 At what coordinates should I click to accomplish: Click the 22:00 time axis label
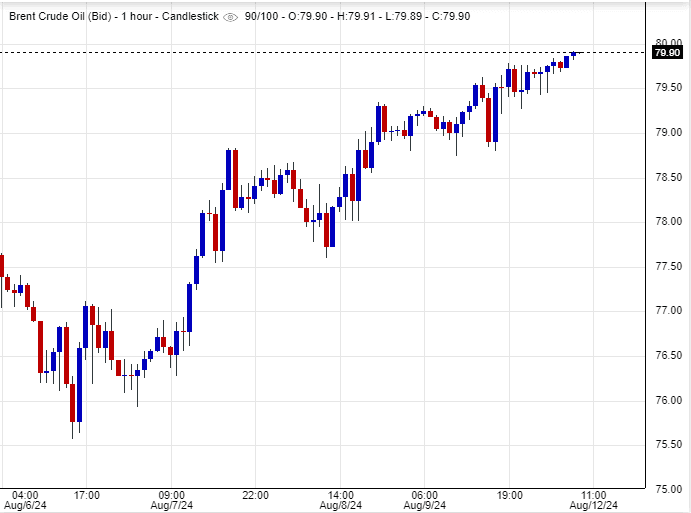tap(257, 494)
